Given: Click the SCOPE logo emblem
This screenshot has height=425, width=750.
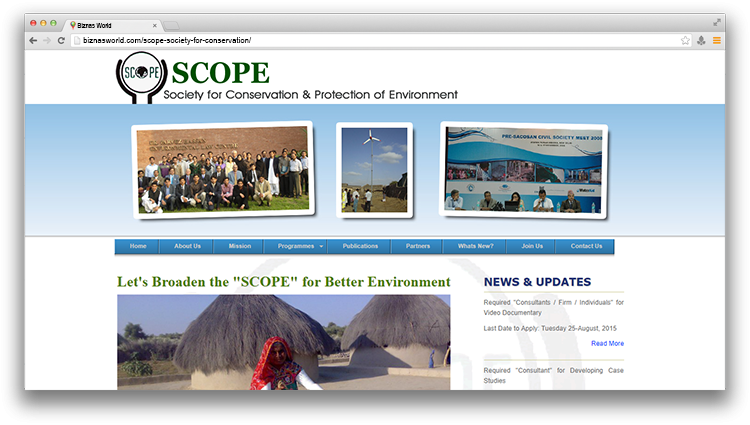Looking at the screenshot, I should pyautogui.click(x=142, y=76).
